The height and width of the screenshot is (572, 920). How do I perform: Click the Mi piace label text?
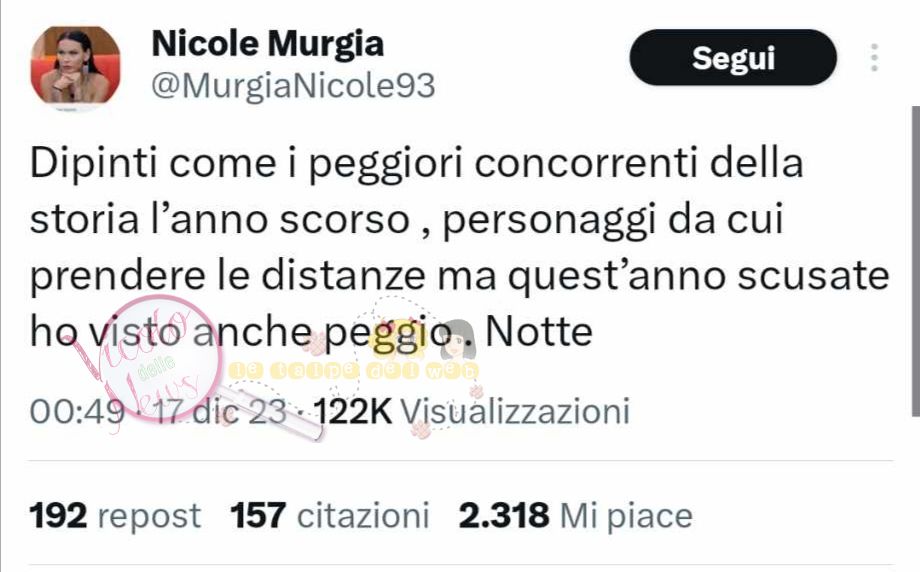coord(626,516)
